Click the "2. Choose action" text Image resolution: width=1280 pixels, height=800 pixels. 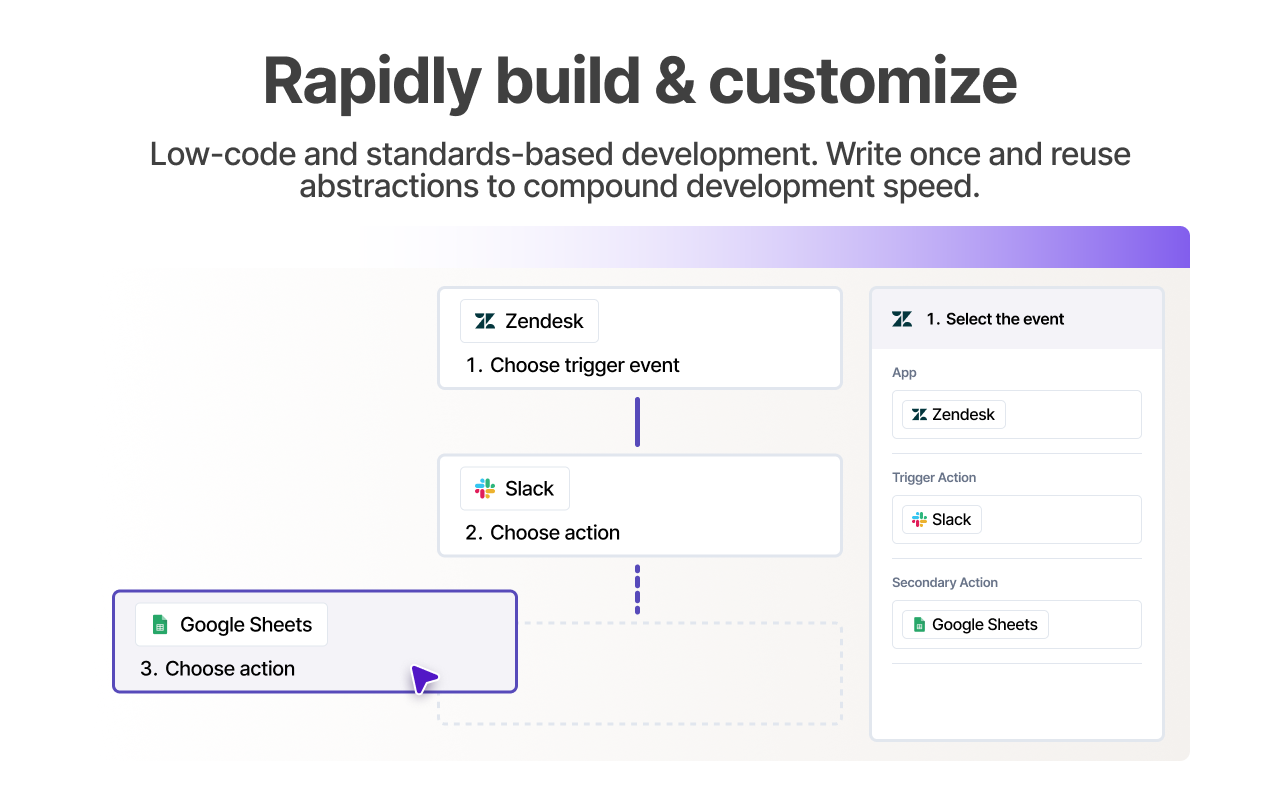(543, 533)
